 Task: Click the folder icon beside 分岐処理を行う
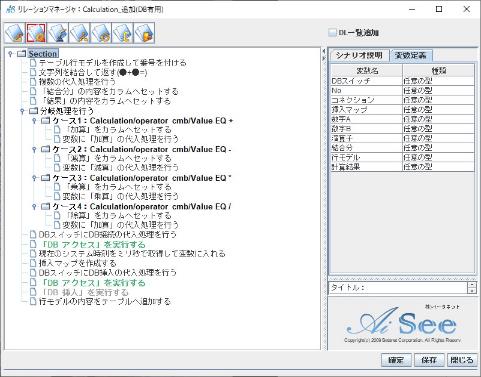point(33,111)
